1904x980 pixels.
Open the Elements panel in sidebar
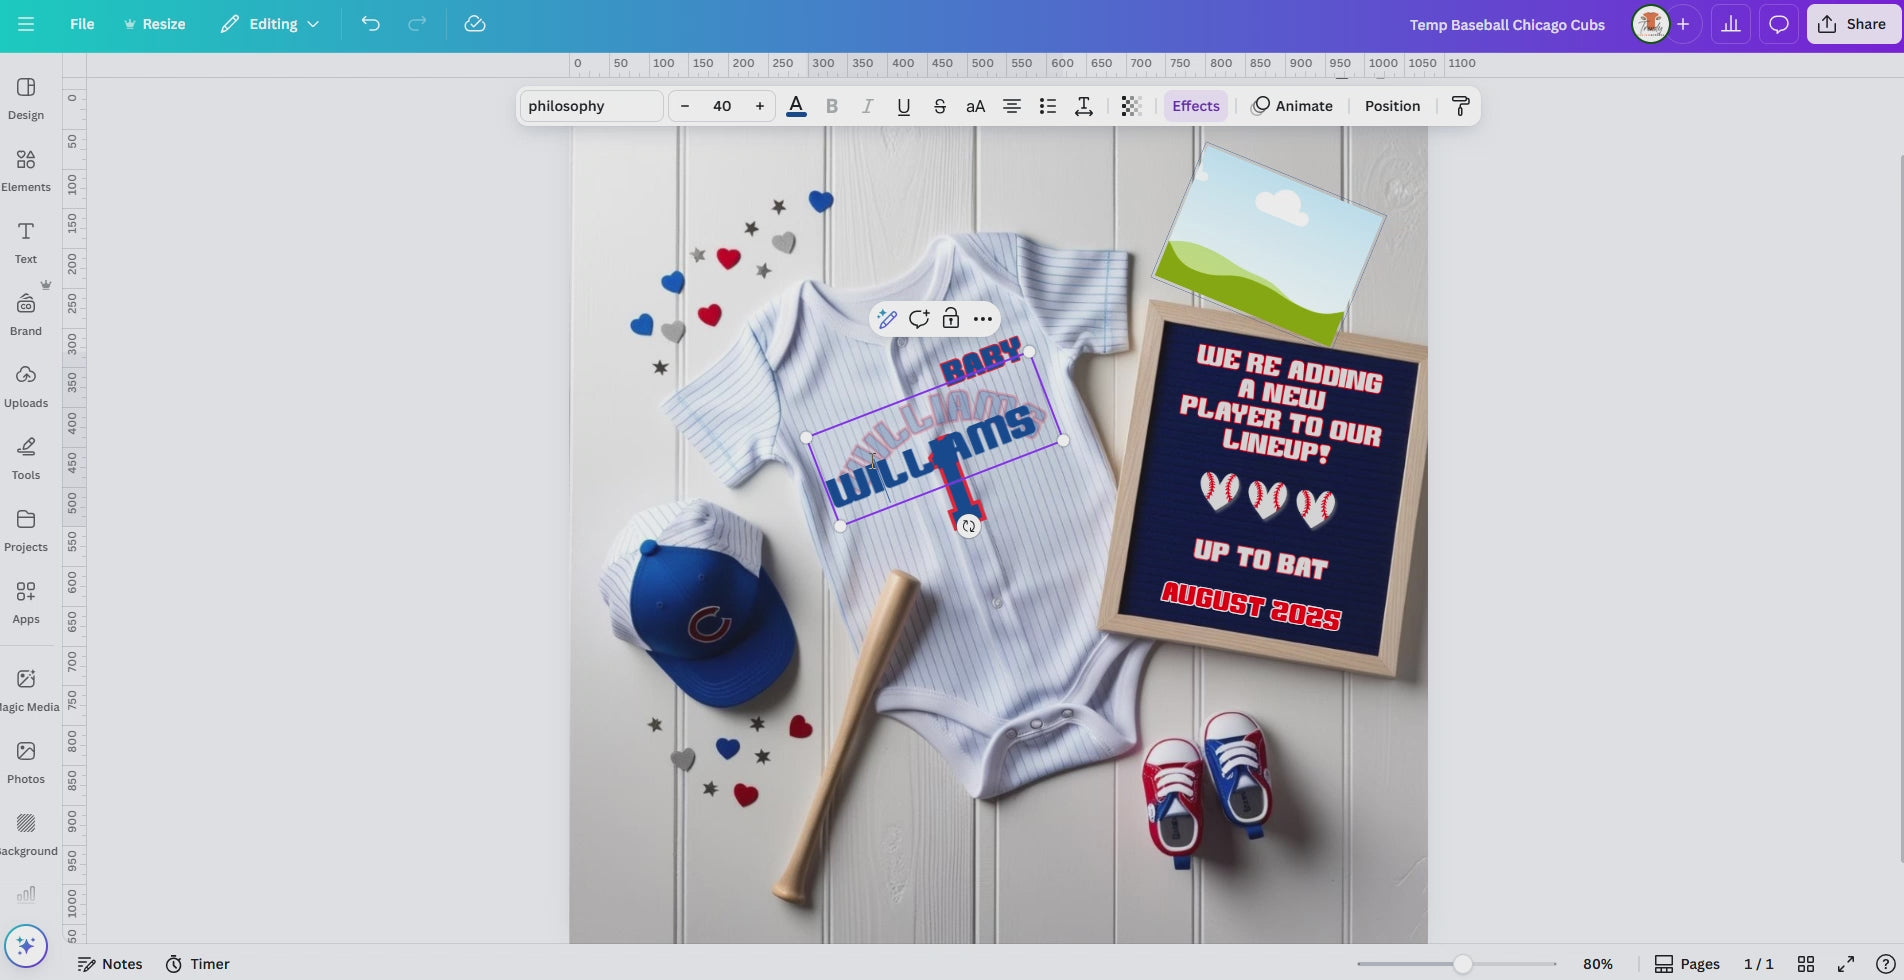click(x=26, y=170)
